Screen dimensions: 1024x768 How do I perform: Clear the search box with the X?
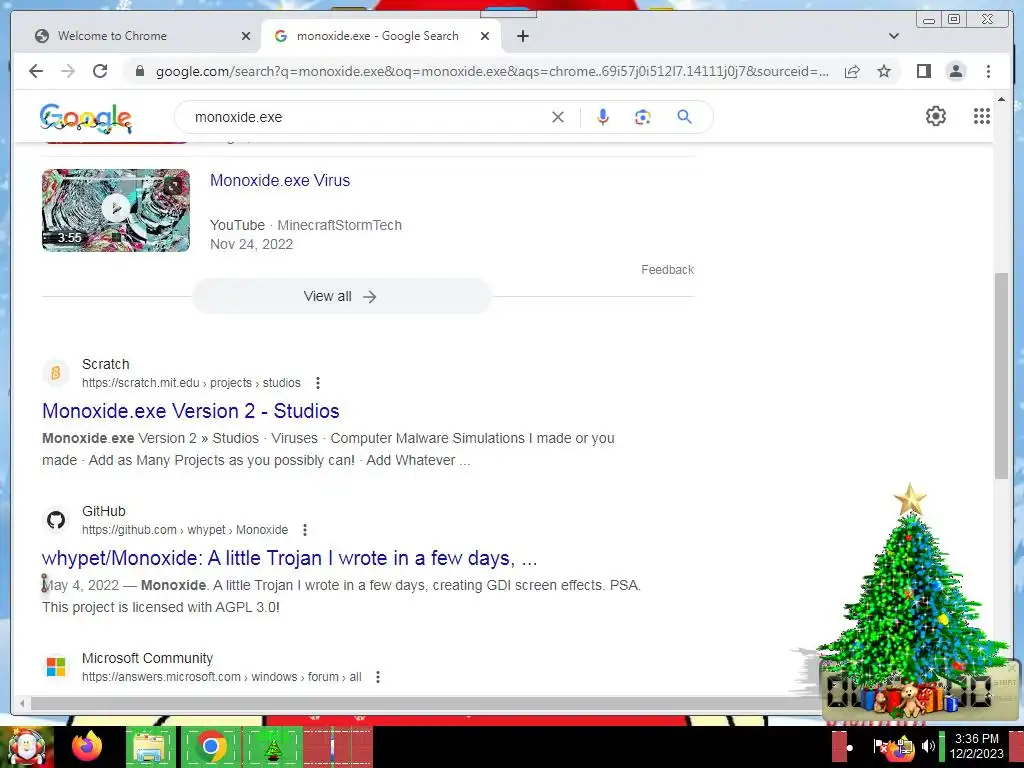pos(558,117)
